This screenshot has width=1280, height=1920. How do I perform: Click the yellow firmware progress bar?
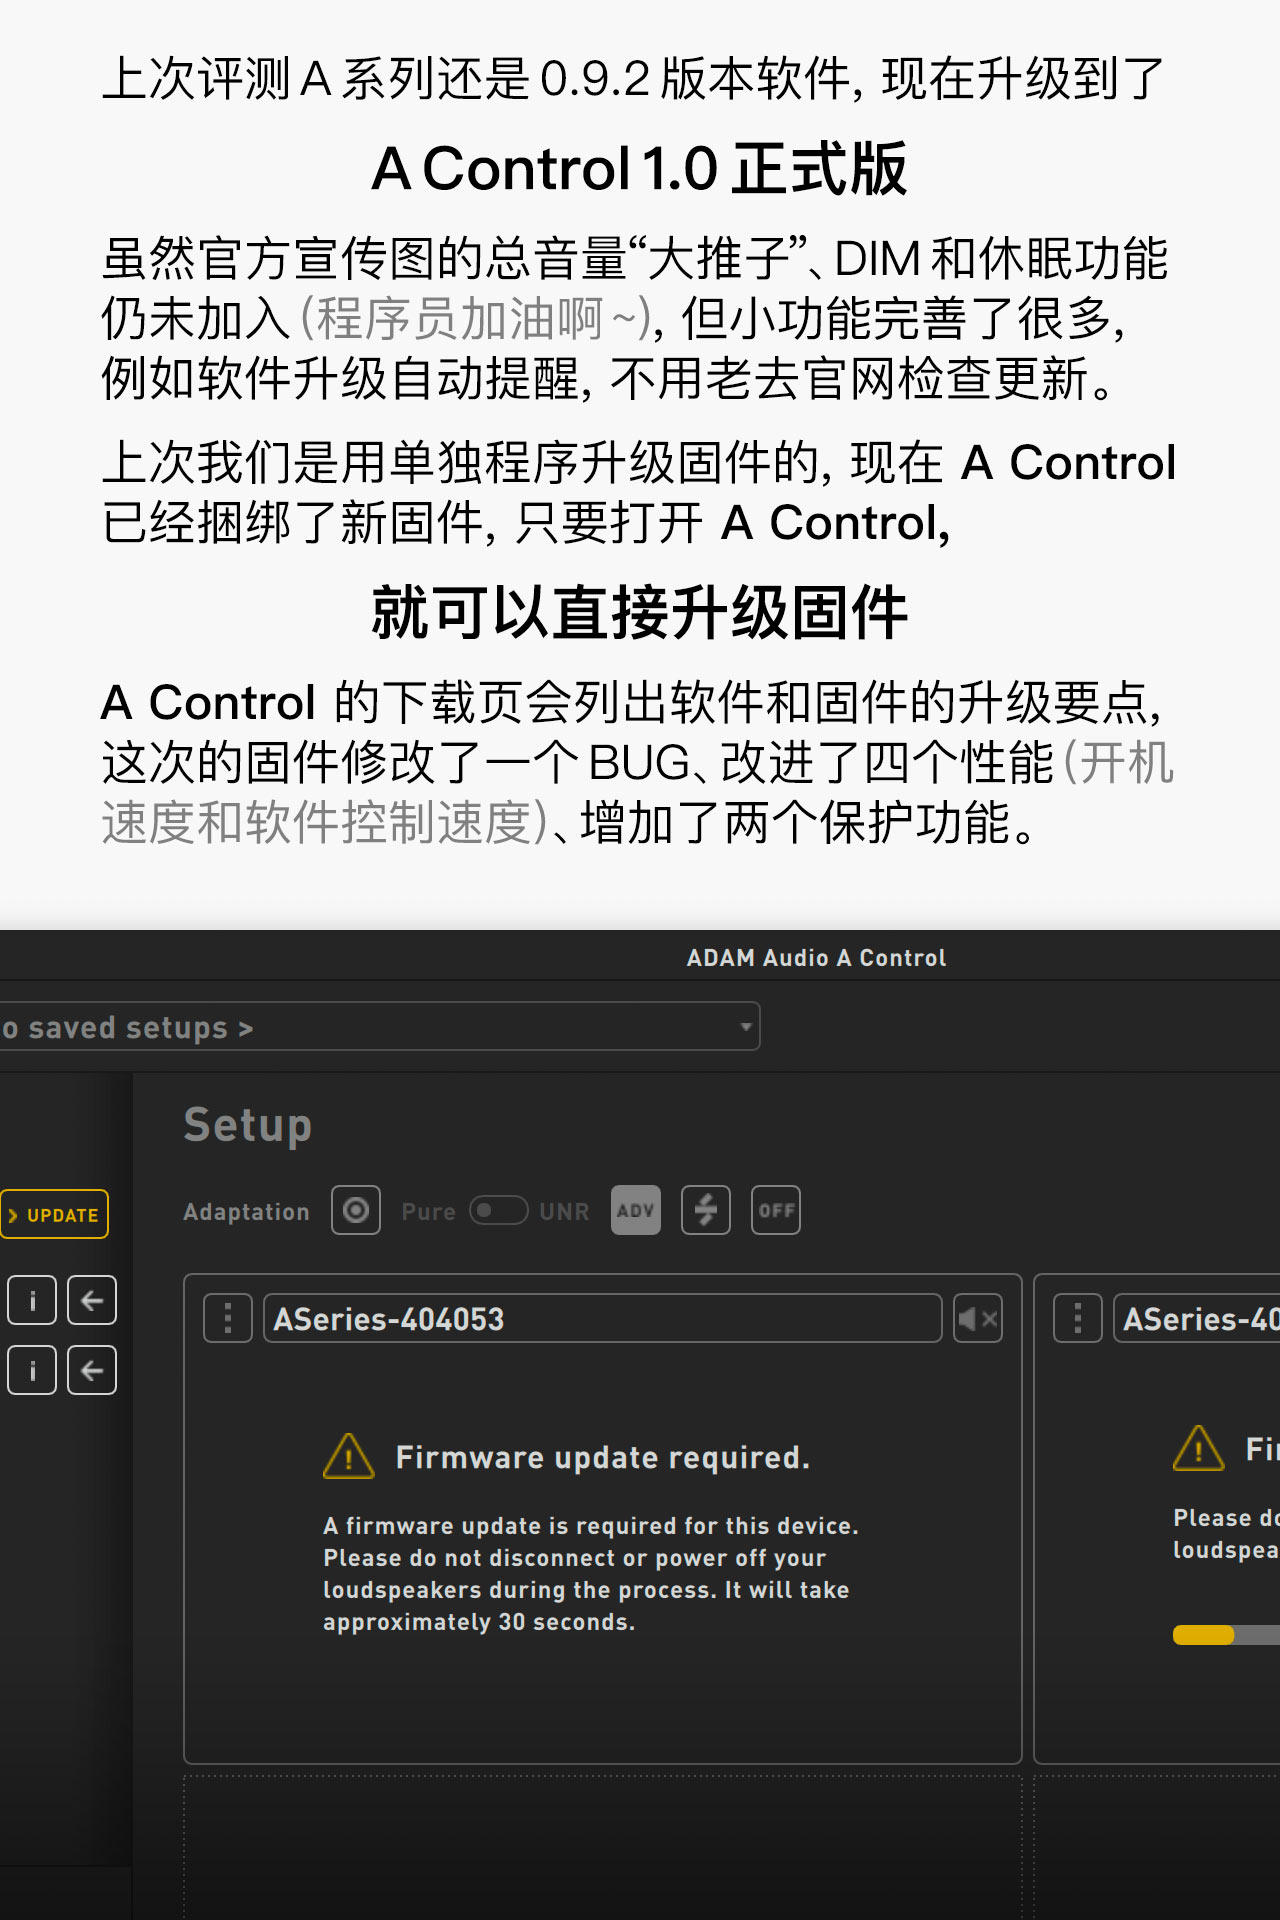point(1226,1635)
